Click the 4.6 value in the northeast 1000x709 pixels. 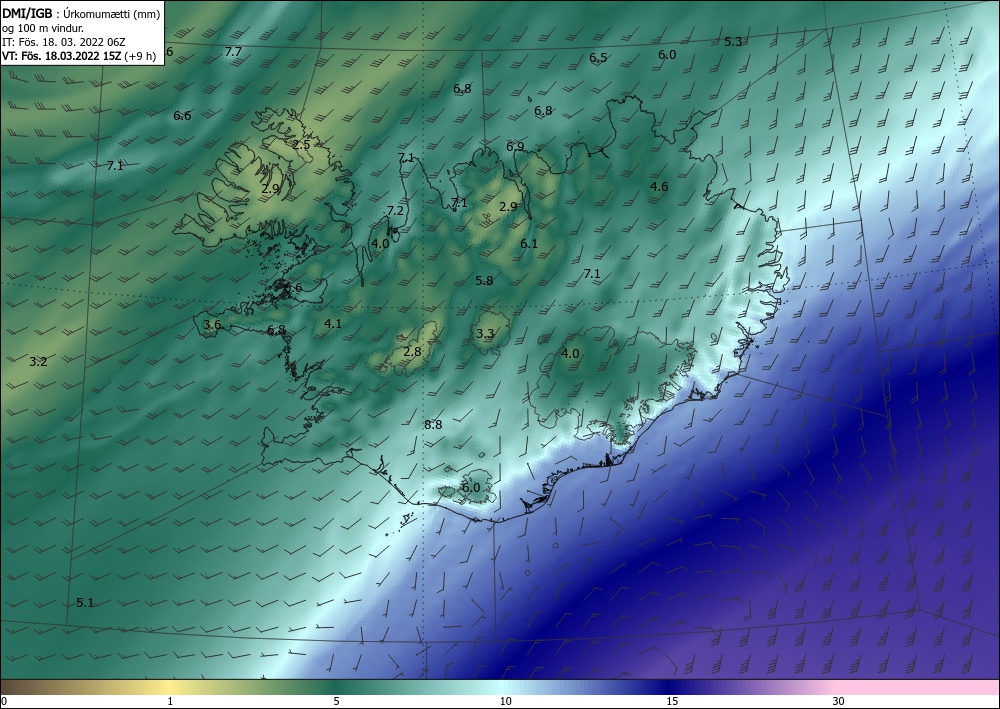coord(659,186)
